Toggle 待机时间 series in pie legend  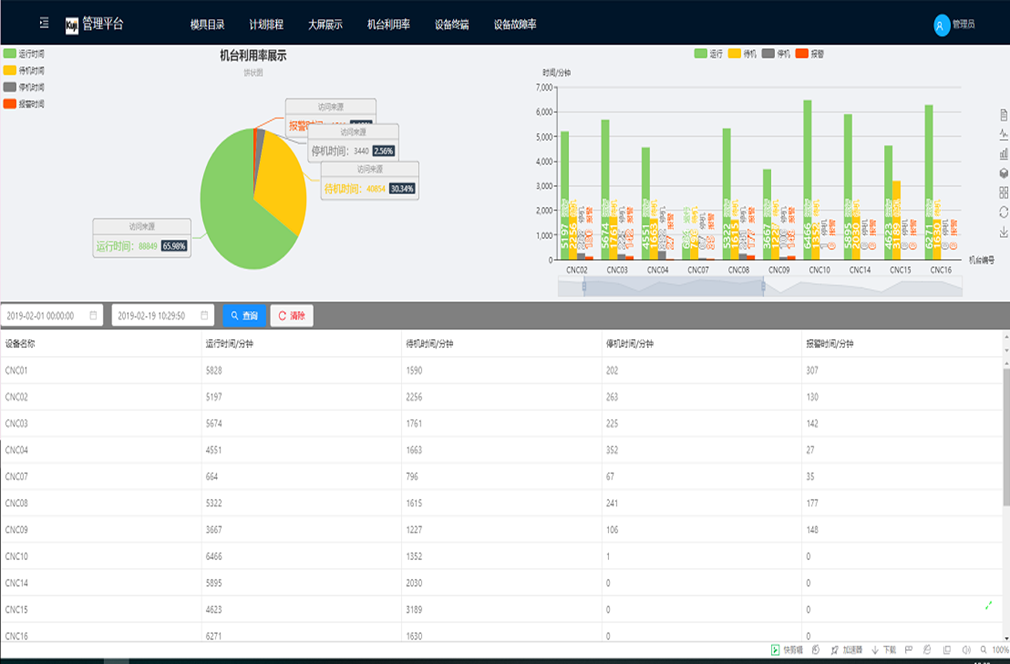pyautogui.click(x=24, y=70)
